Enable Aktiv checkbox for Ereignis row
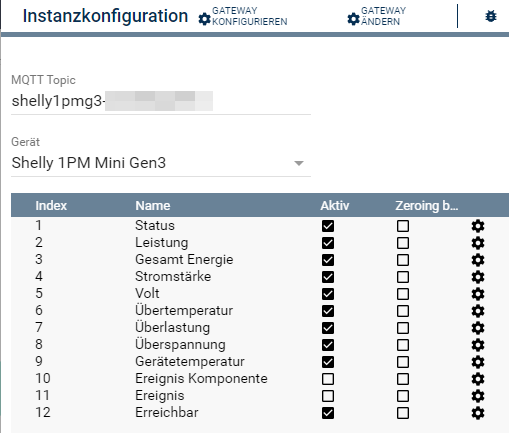The image size is (509, 433). point(328,396)
